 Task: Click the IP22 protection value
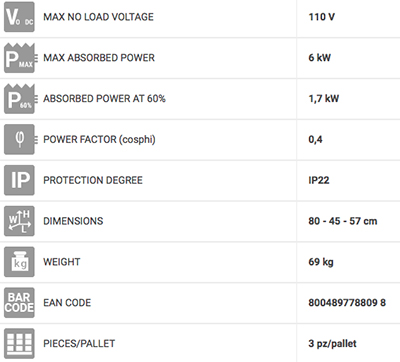[x=319, y=180]
